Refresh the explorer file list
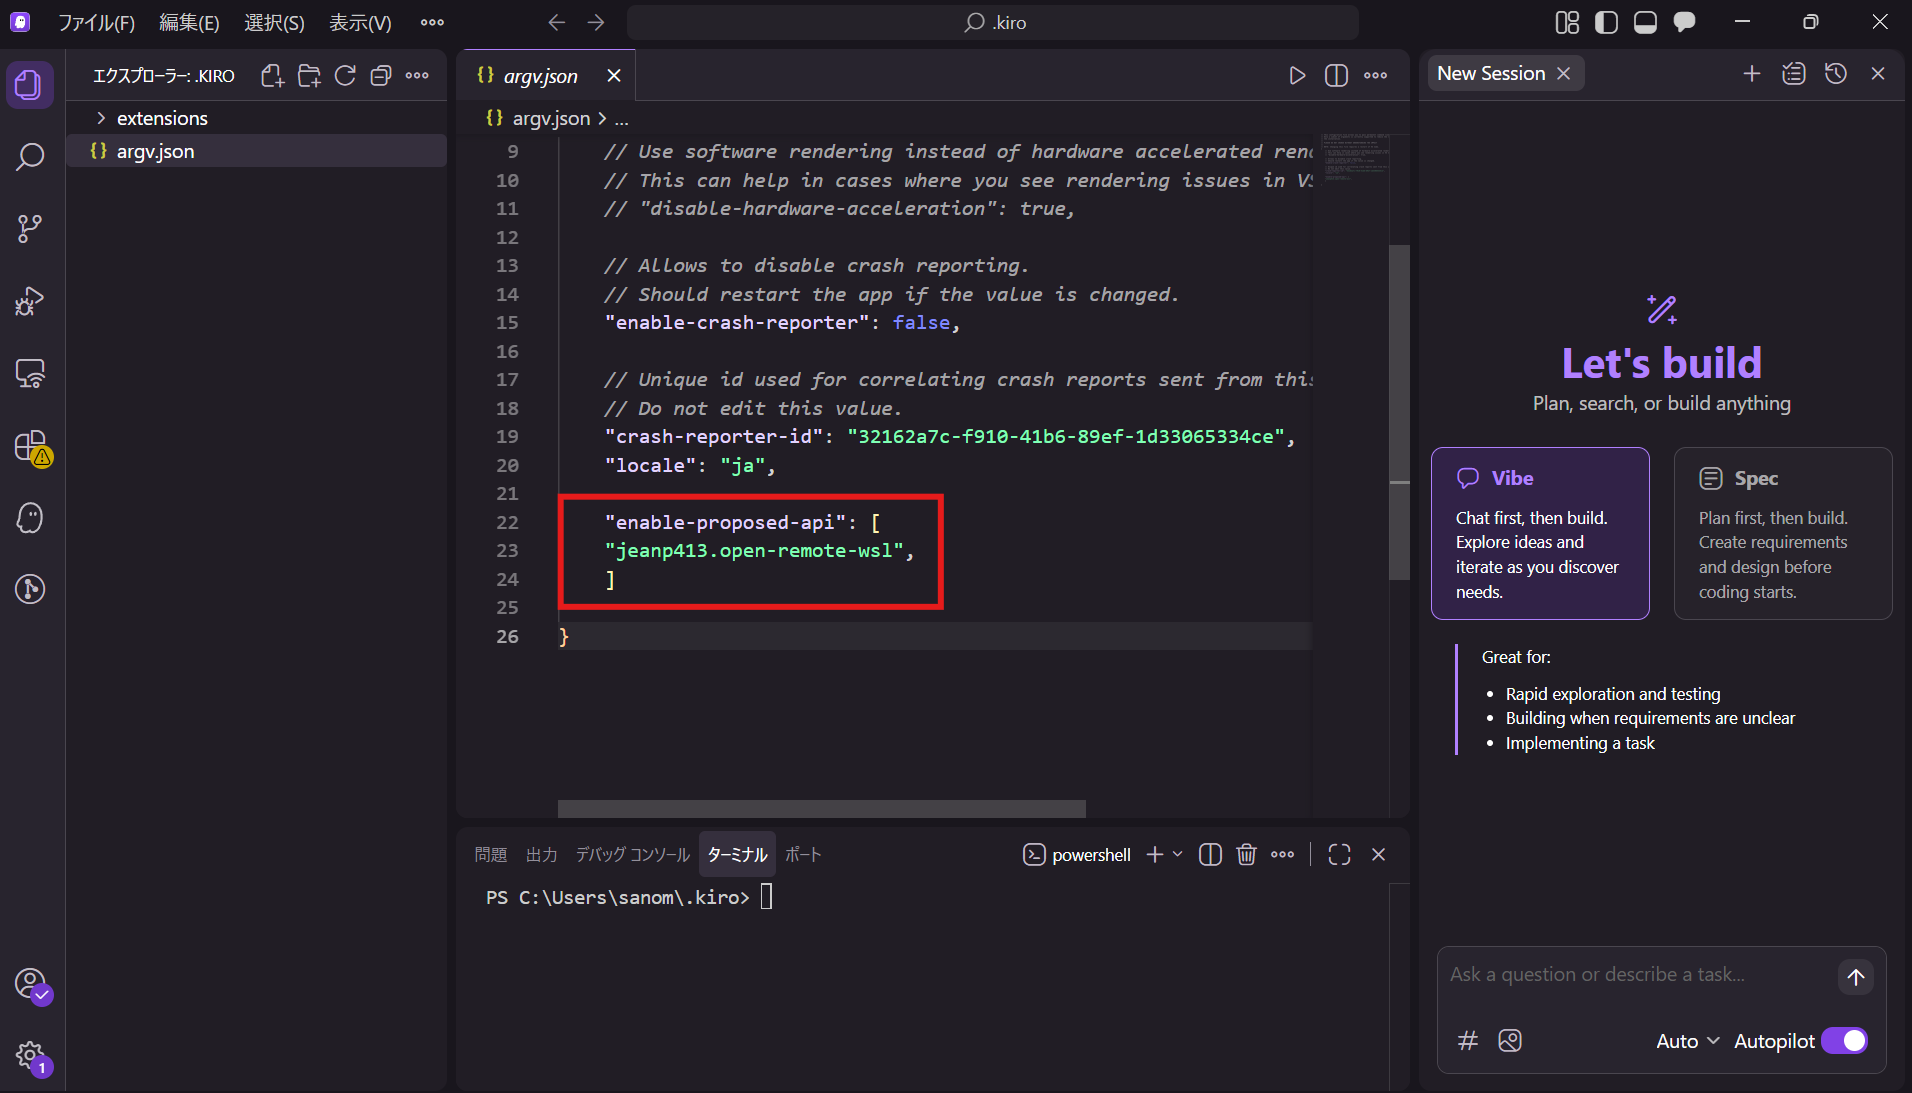 (x=345, y=75)
